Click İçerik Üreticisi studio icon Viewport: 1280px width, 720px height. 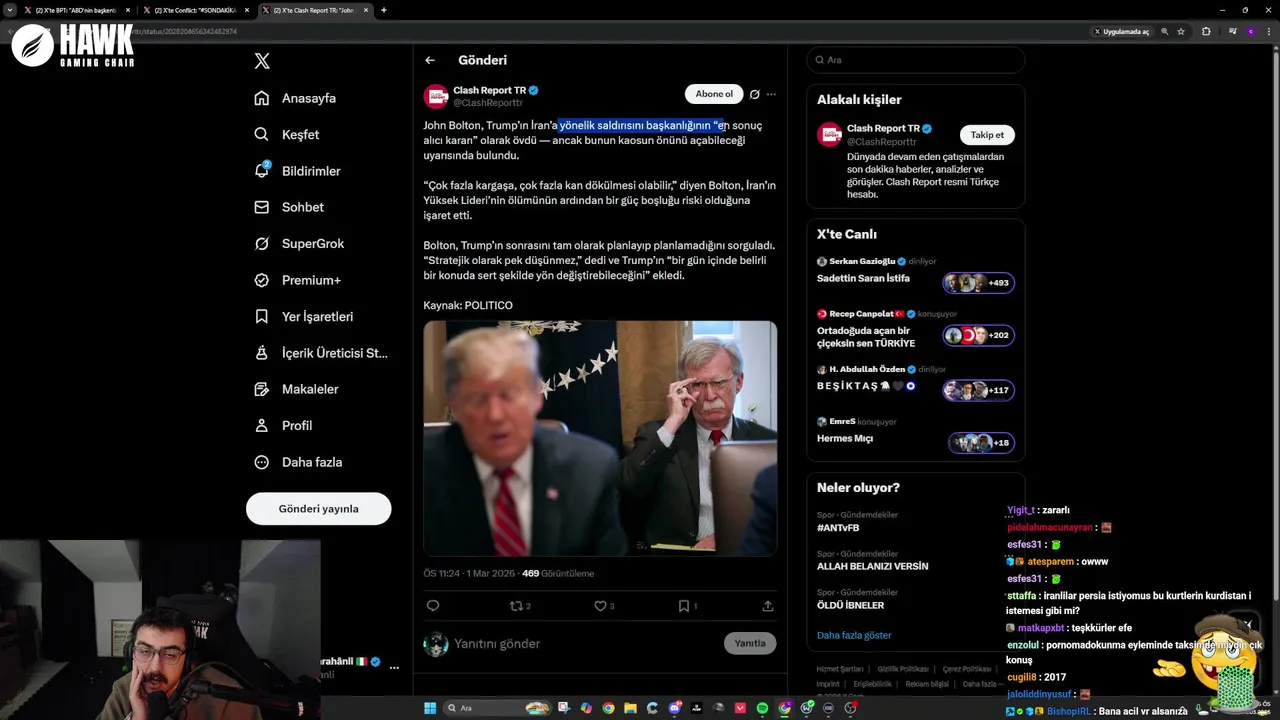(x=262, y=353)
